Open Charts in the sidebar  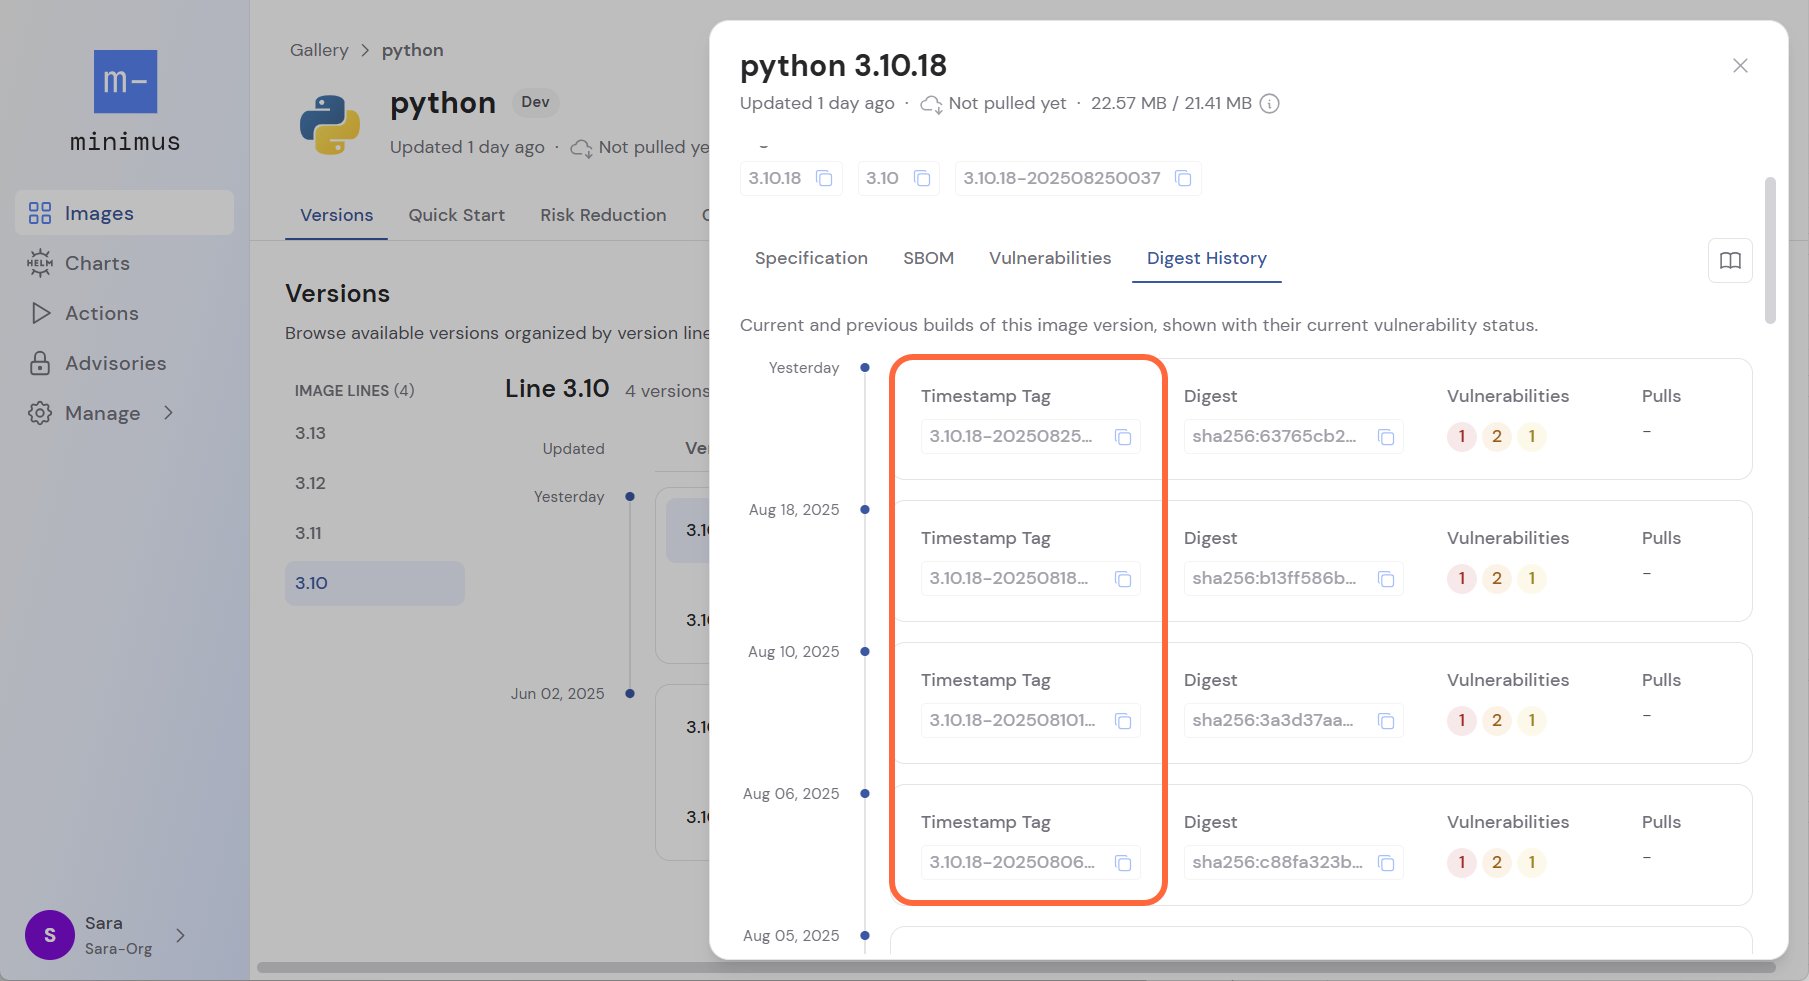point(124,263)
